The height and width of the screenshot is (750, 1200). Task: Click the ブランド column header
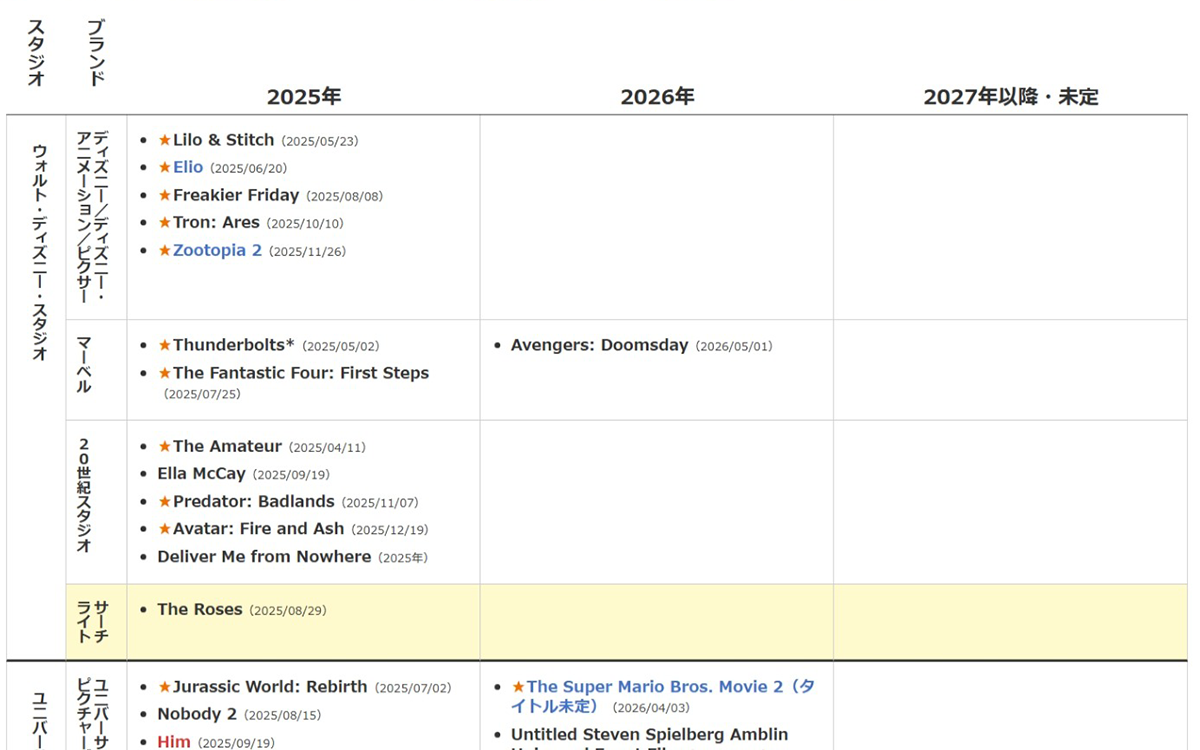[96, 52]
